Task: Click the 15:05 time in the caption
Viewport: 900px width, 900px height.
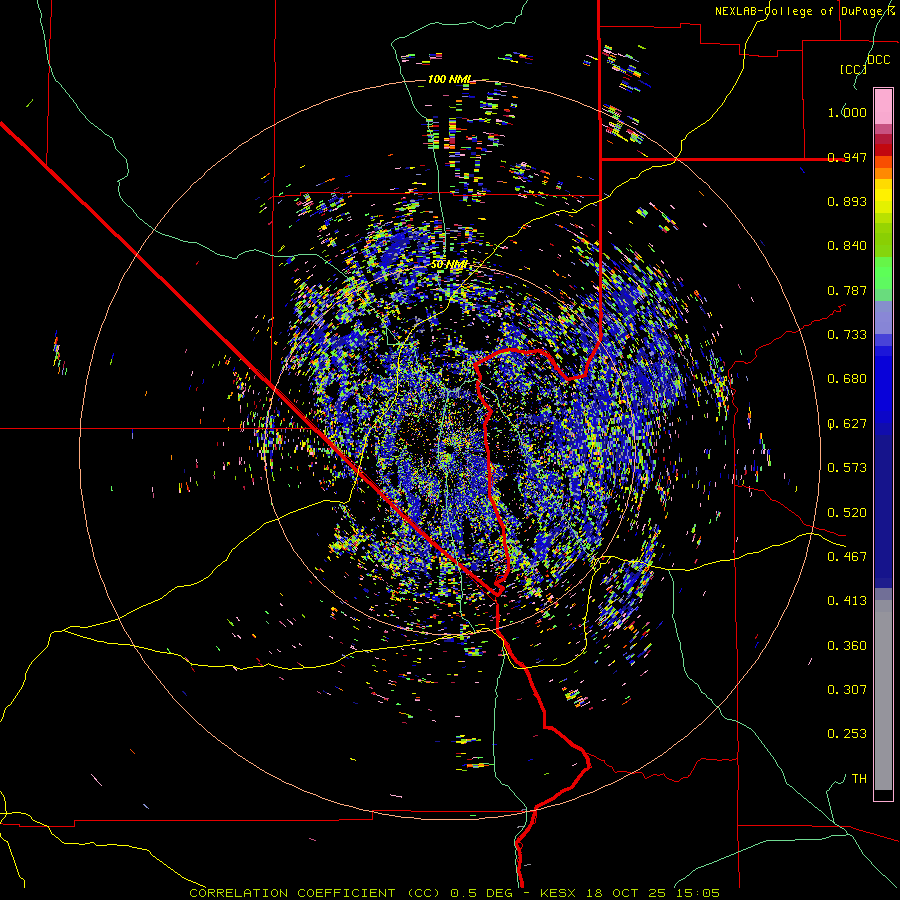Action: coord(697,893)
